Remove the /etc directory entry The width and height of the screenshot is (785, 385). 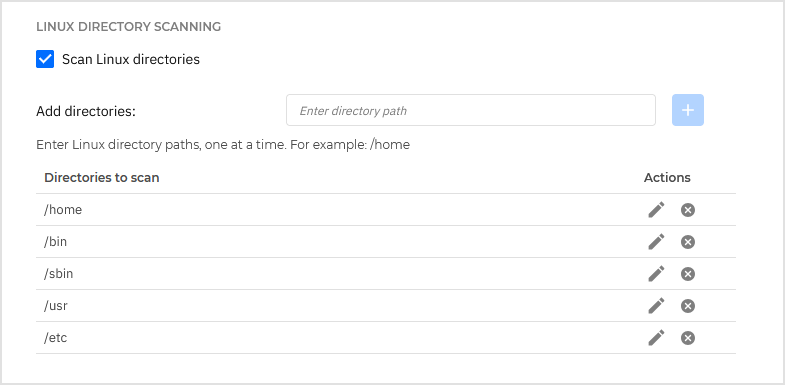688,338
